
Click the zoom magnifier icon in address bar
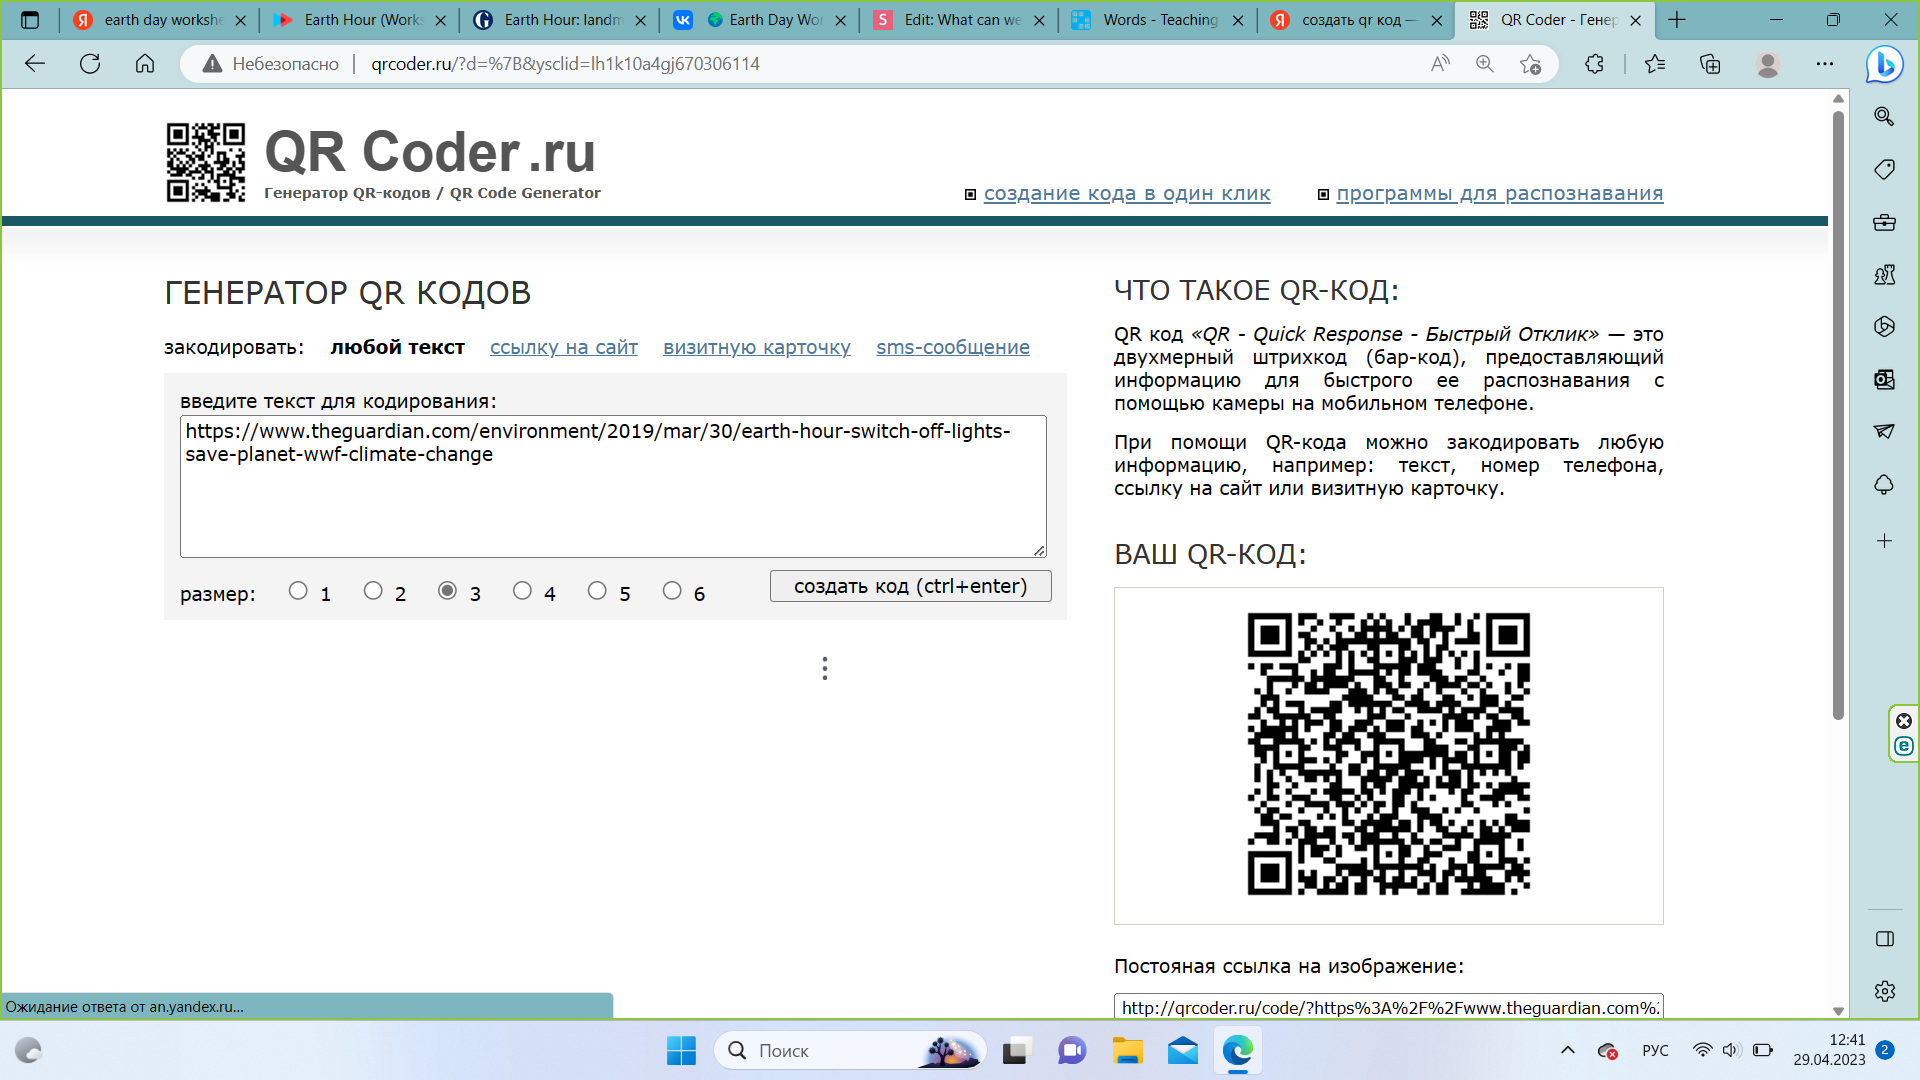click(1485, 64)
